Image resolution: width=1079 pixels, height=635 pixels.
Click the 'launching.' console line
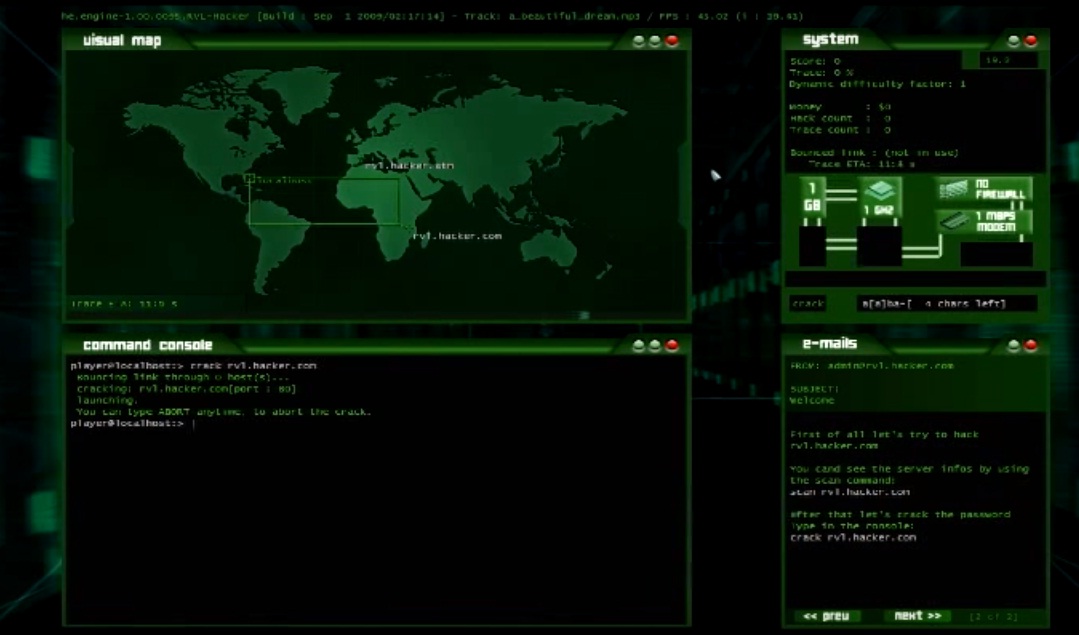107,400
